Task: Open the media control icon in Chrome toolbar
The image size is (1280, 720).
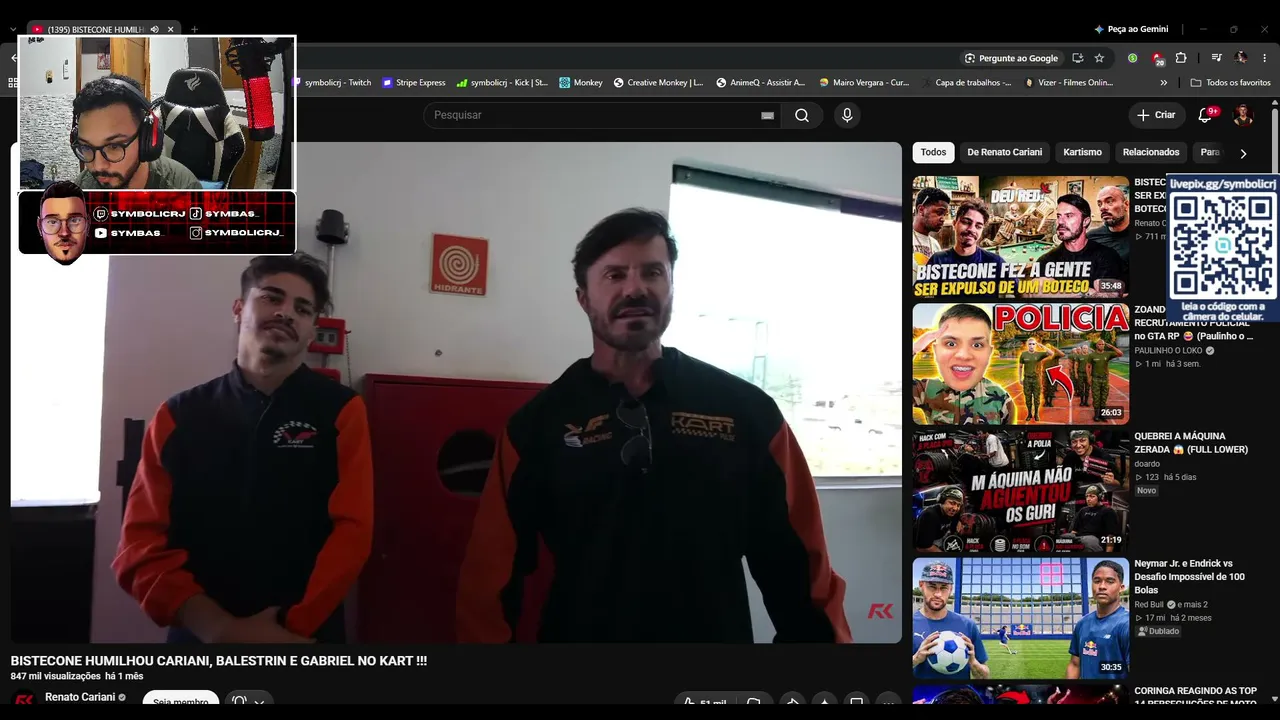Action: [x=1216, y=58]
